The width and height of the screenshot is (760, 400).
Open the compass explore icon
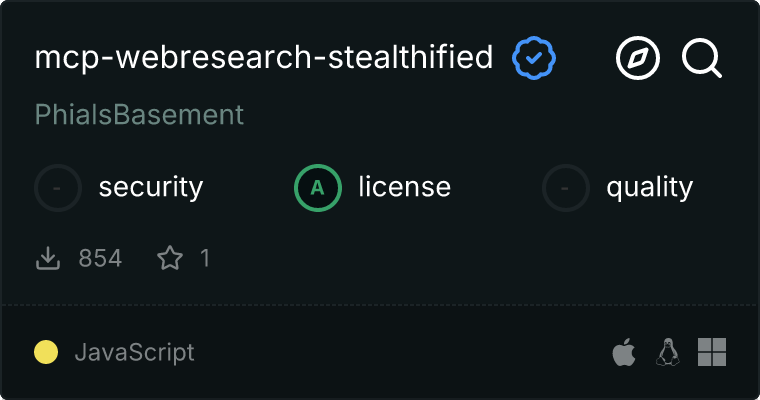coord(638,59)
